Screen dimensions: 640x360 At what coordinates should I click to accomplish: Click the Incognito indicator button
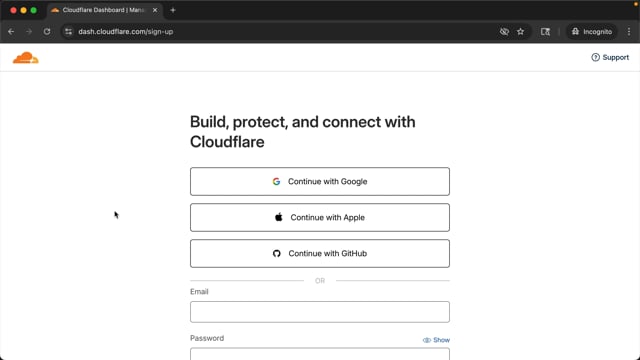tap(592, 31)
